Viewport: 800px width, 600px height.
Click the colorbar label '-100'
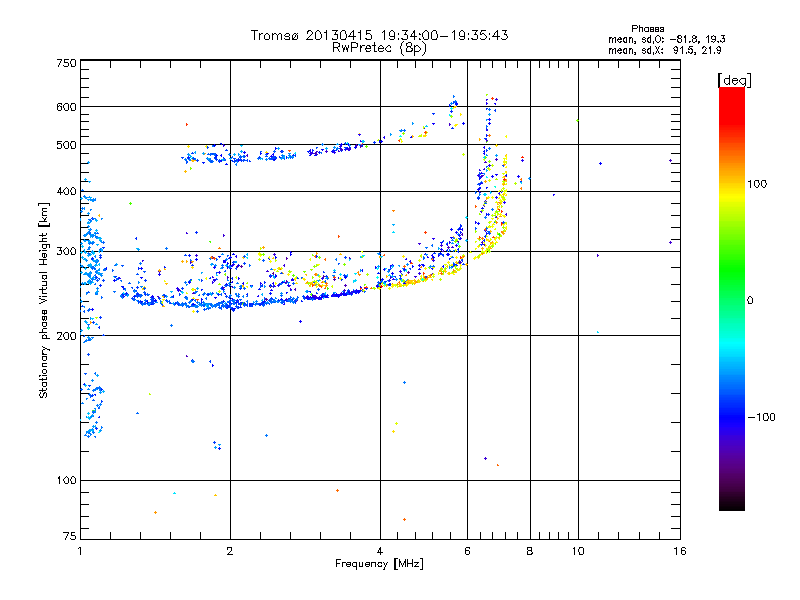pyautogui.click(x=762, y=417)
